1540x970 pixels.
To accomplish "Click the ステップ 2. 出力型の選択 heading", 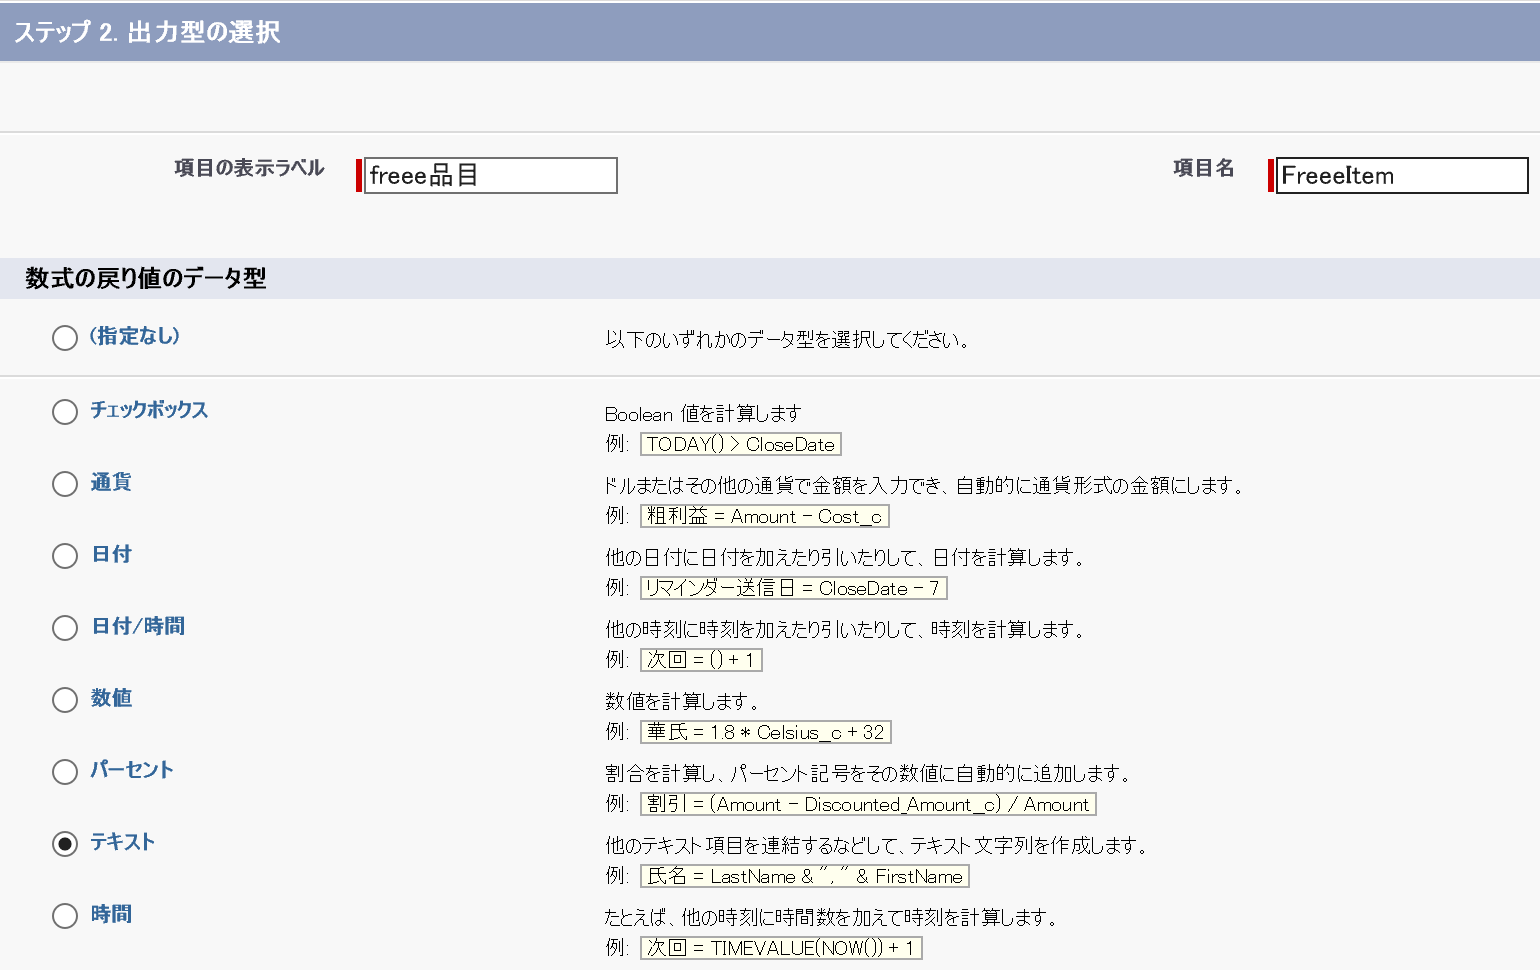I will click(147, 32).
